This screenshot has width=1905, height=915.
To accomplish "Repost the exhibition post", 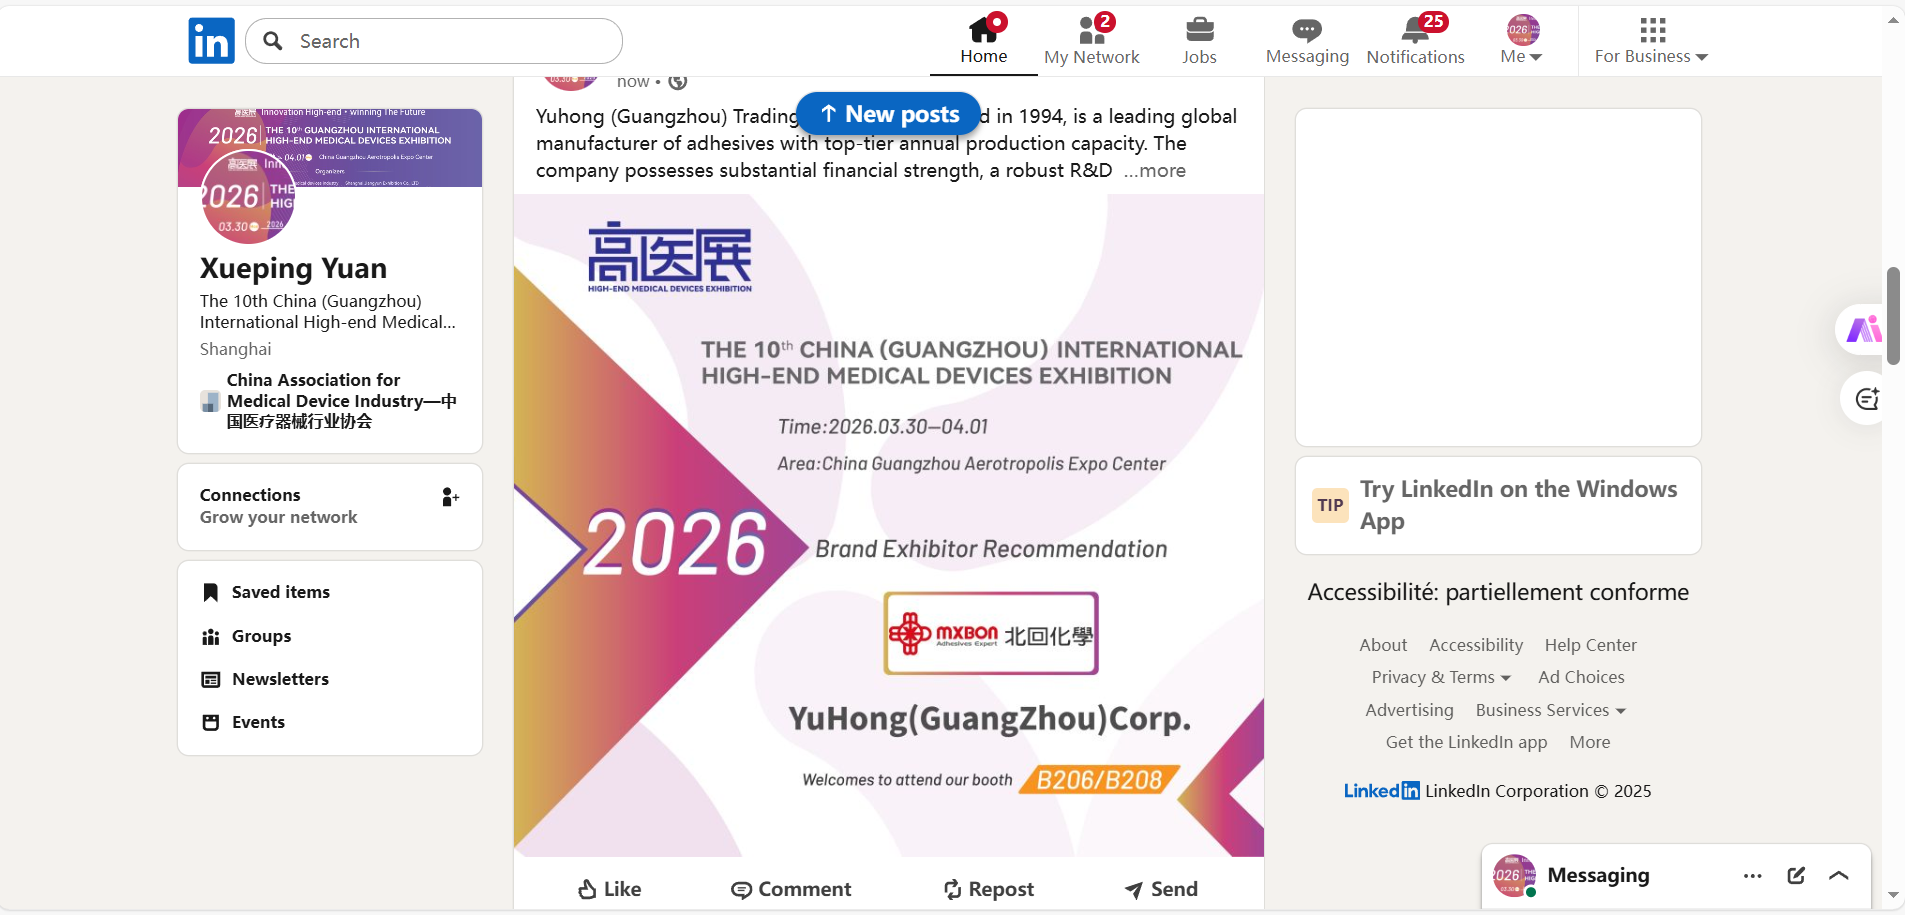I will (x=988, y=889).
